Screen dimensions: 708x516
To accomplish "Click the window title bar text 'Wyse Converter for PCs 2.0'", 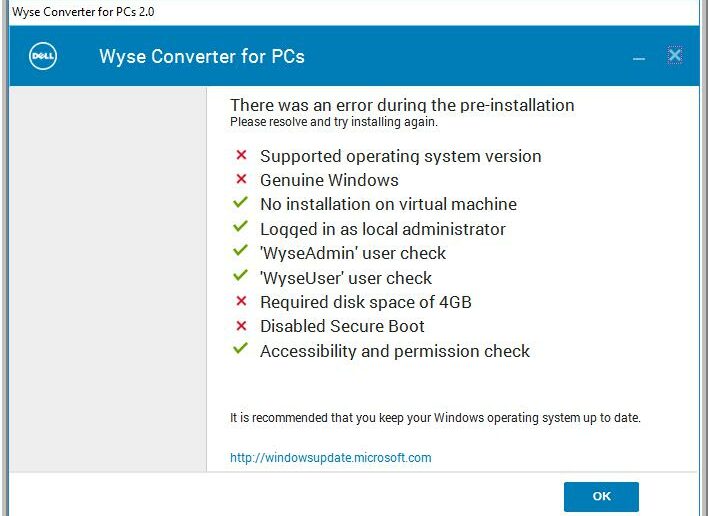I will click(83, 12).
